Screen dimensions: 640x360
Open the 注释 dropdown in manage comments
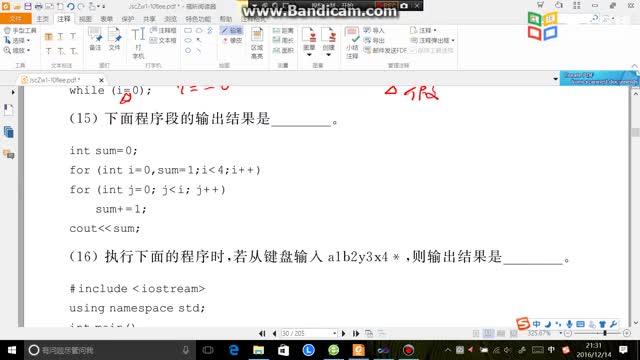(x=423, y=31)
